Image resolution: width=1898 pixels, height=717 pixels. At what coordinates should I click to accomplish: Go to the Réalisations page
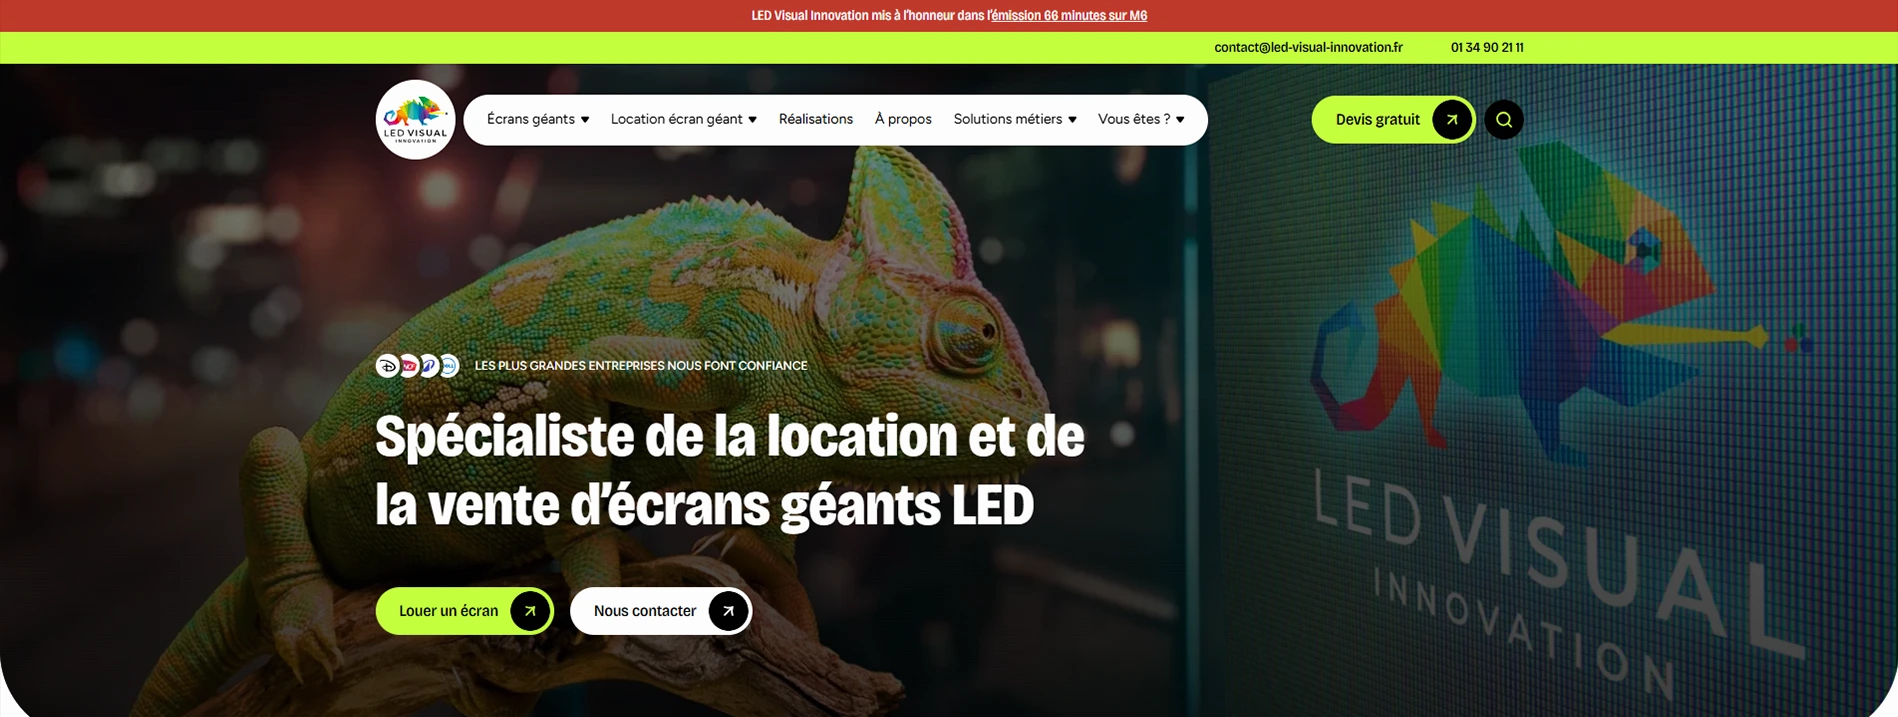click(x=816, y=119)
